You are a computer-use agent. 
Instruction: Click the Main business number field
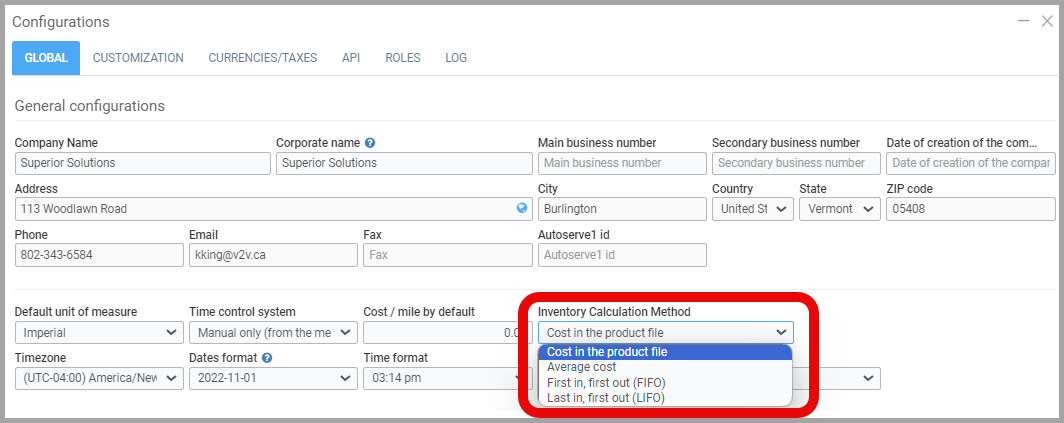620,163
